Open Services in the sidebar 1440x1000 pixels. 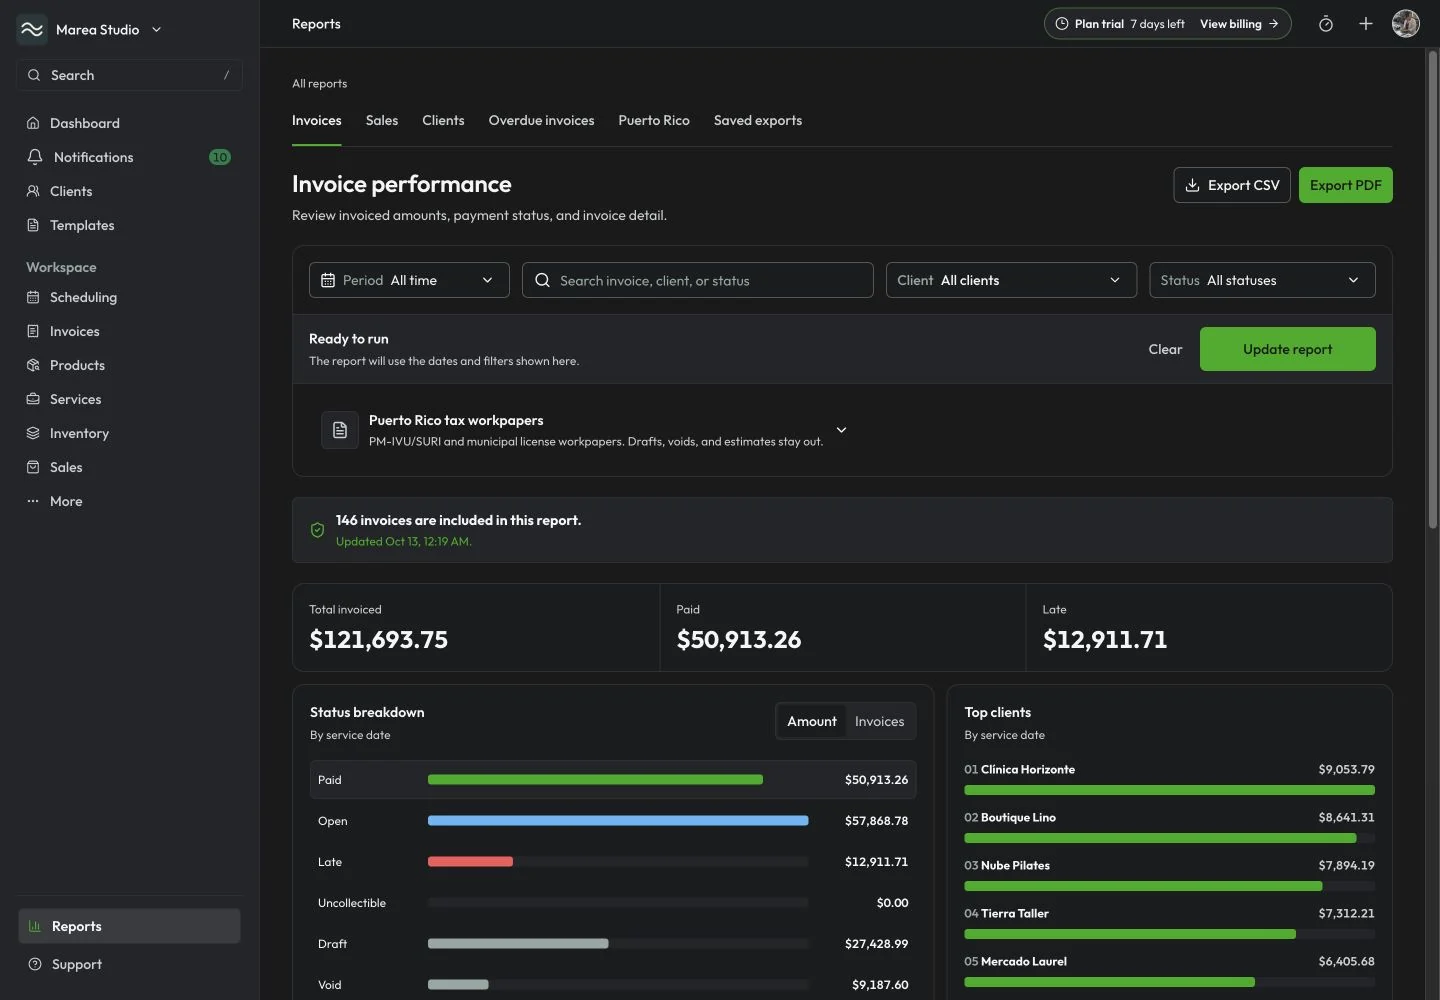pos(130,399)
